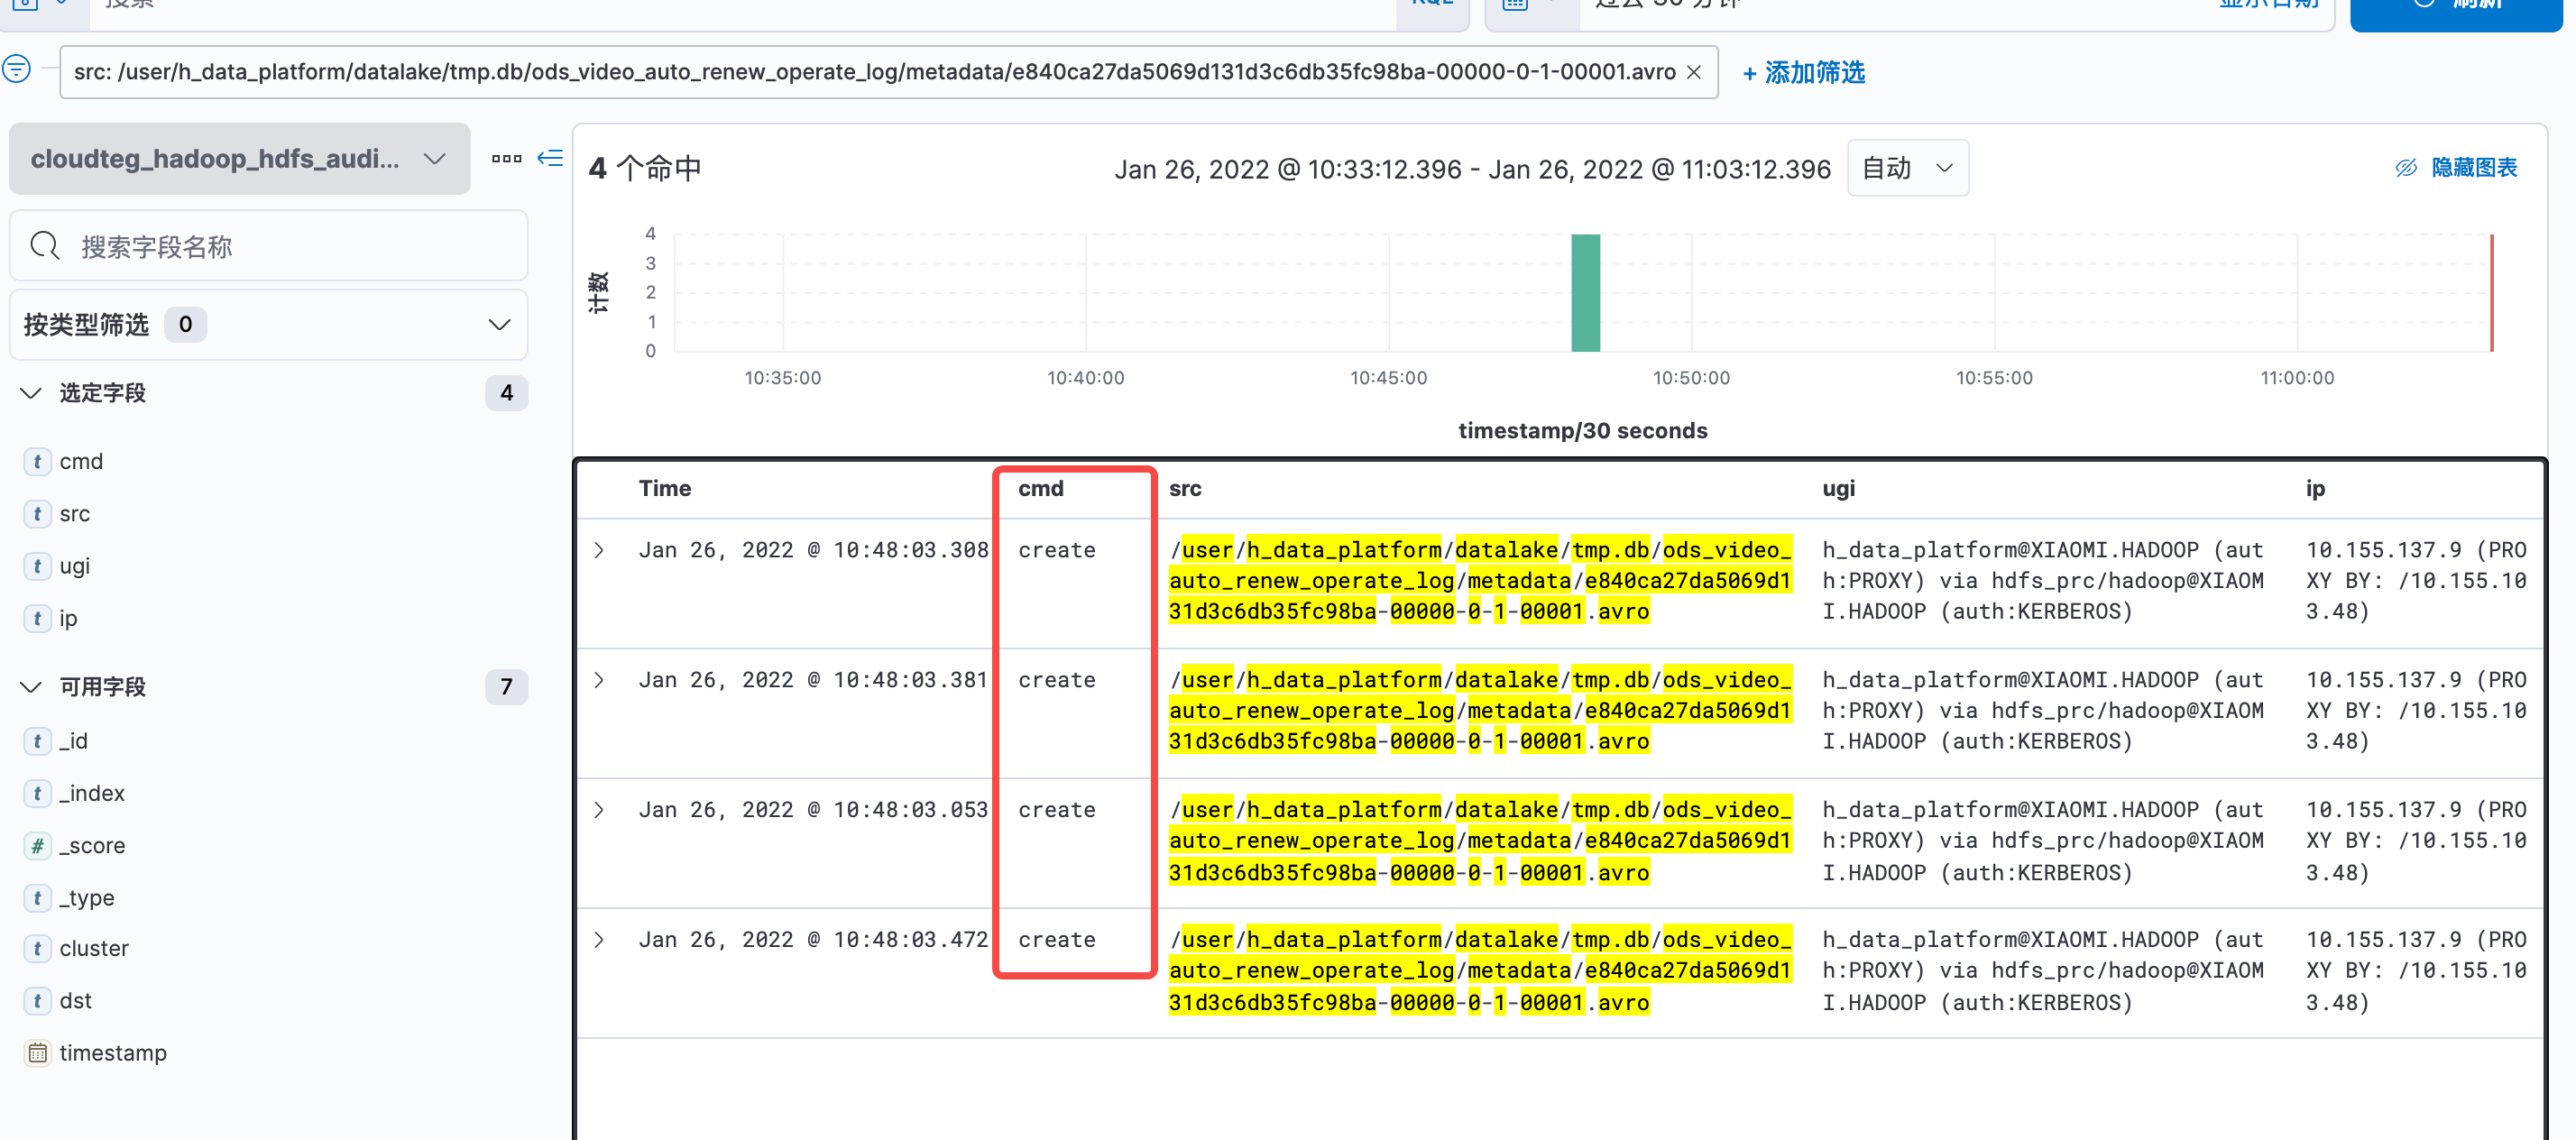Open the 自动 interval dropdown
2576x1140 pixels.
tap(1907, 167)
